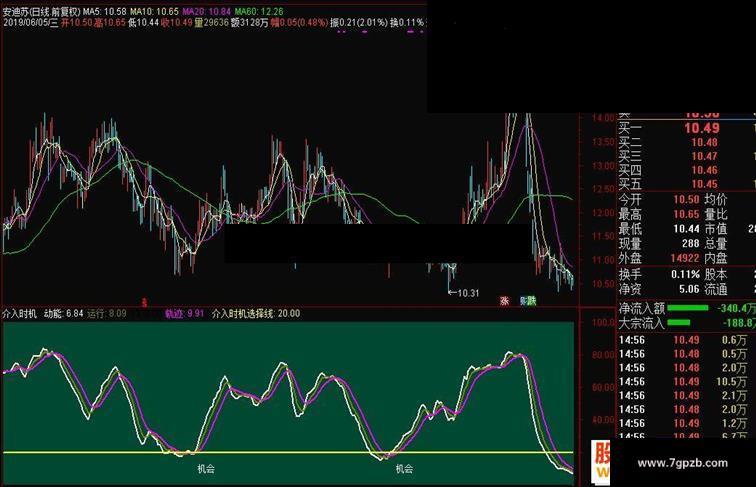Click the 今开 value 10.50
The height and width of the screenshot is (487, 756).
point(686,200)
